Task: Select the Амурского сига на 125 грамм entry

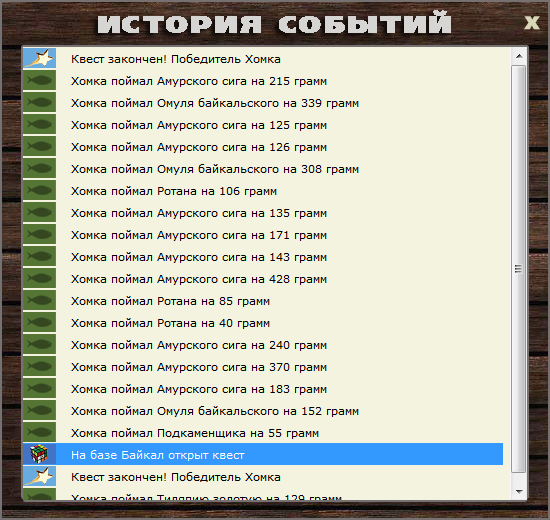Action: [263, 125]
